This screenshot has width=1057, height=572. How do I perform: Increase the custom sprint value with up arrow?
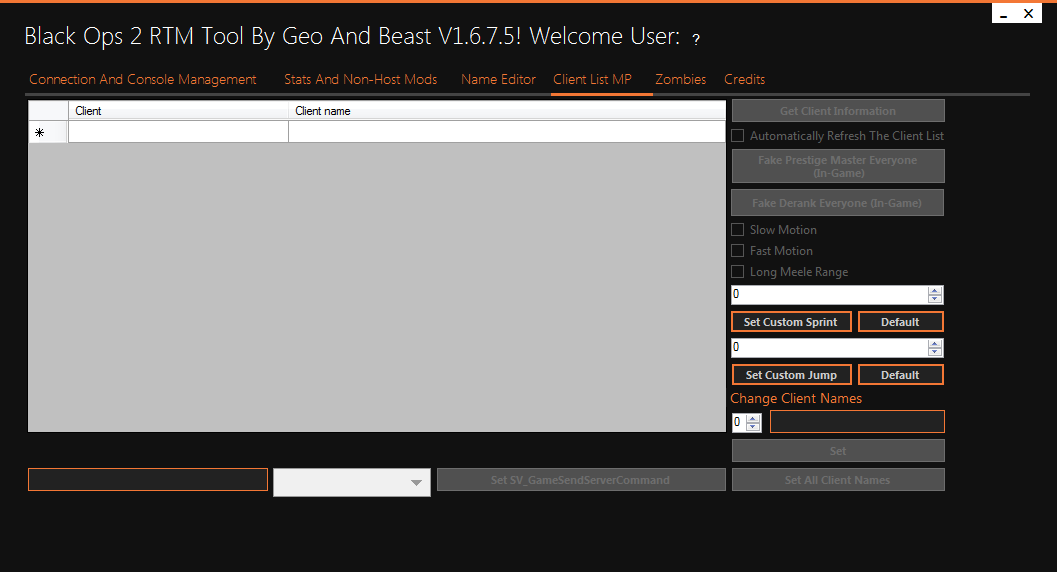(x=934, y=290)
